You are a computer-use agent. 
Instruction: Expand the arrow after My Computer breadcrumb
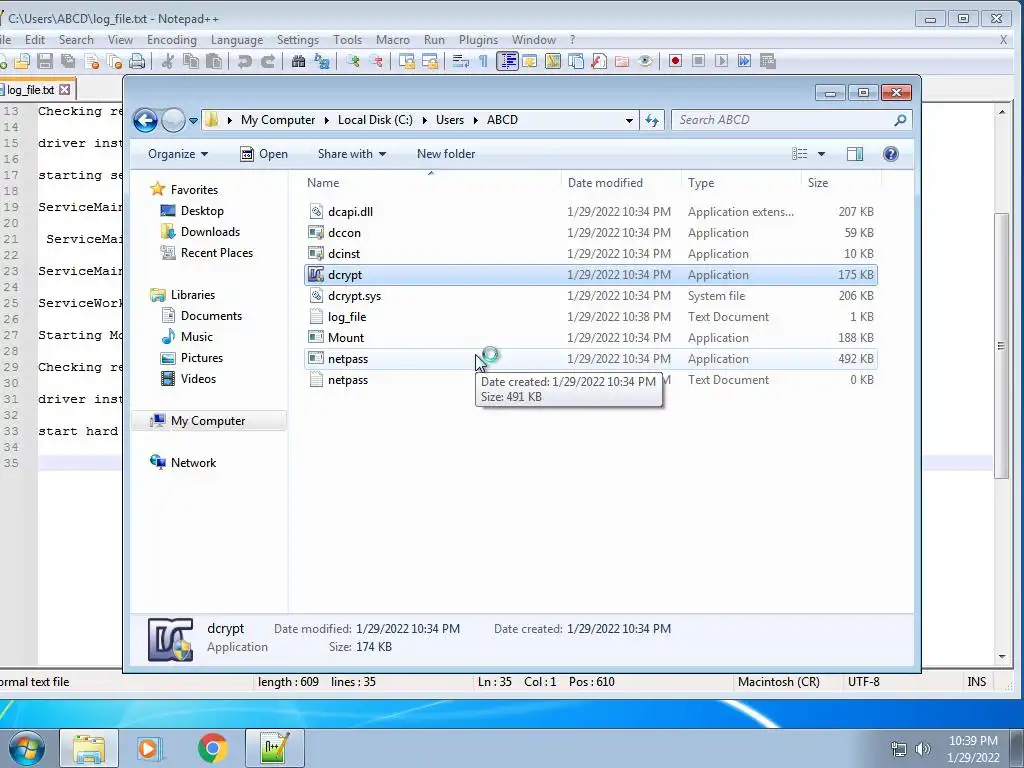(327, 120)
